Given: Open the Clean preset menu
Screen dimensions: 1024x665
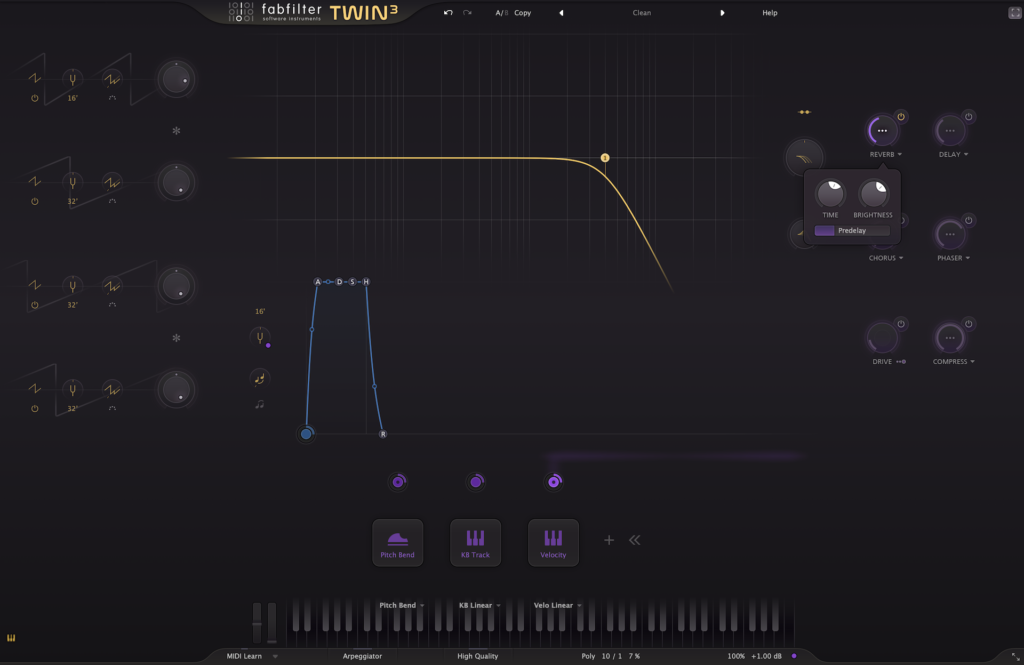Looking at the screenshot, I should (641, 13).
